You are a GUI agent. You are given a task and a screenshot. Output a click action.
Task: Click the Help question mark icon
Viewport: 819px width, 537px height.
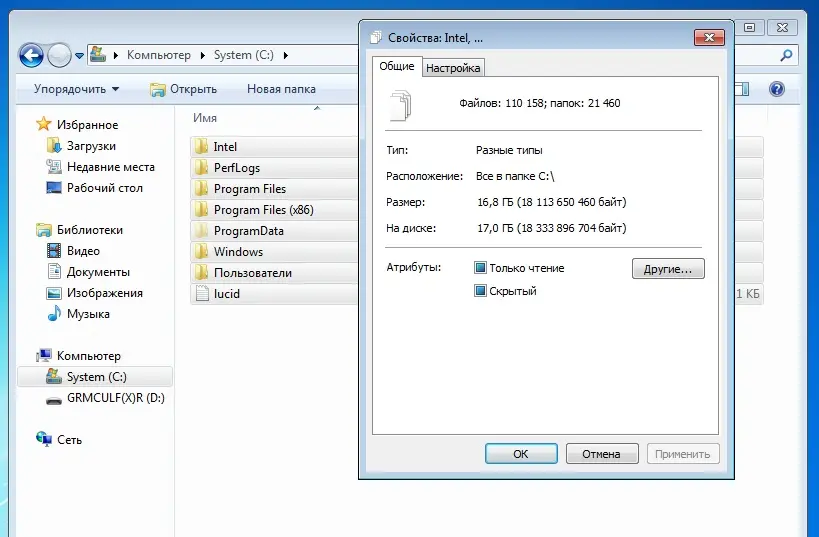click(775, 89)
